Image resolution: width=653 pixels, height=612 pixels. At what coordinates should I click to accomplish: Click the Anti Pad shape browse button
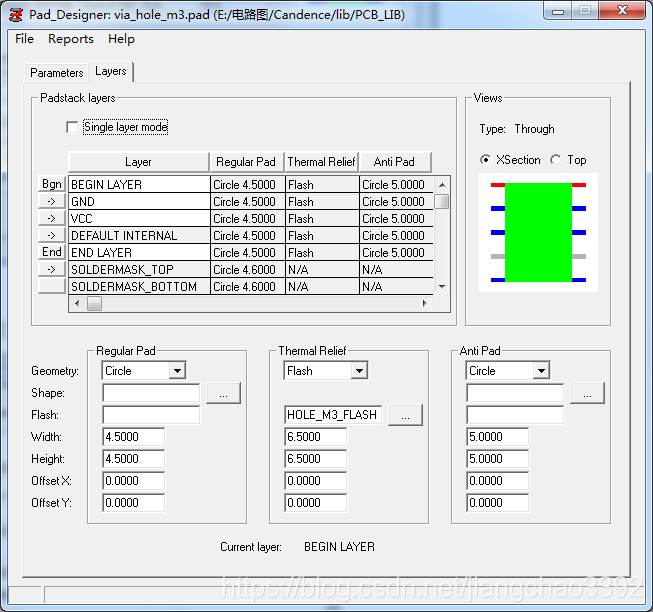click(x=587, y=393)
